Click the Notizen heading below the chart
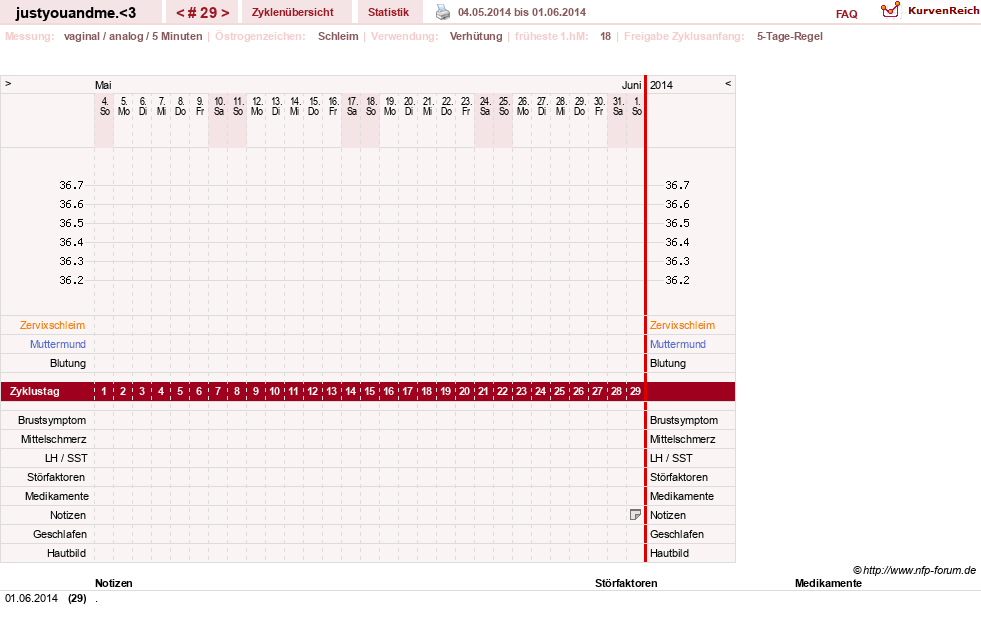 pos(113,583)
